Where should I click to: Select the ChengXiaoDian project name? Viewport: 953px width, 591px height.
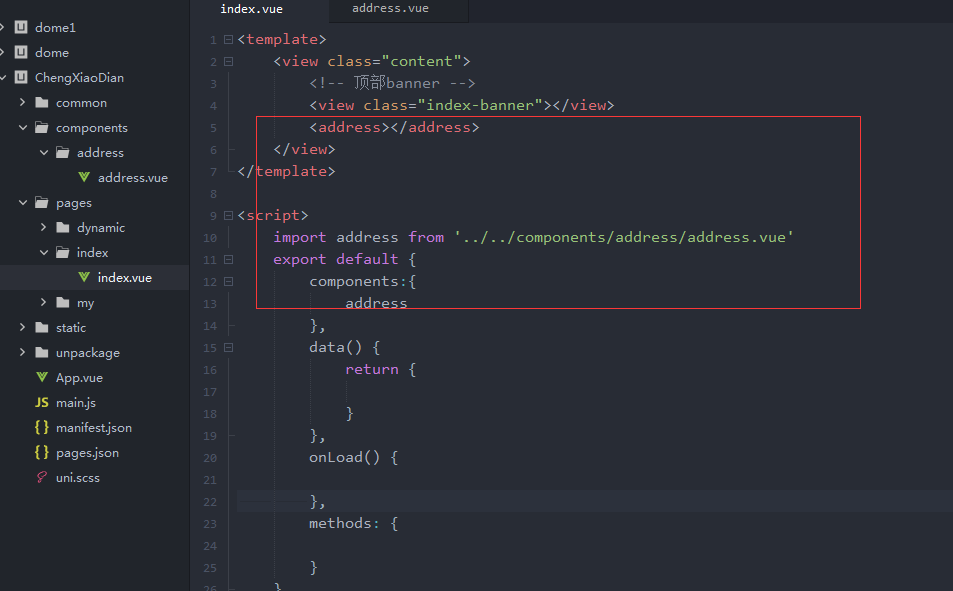click(79, 77)
